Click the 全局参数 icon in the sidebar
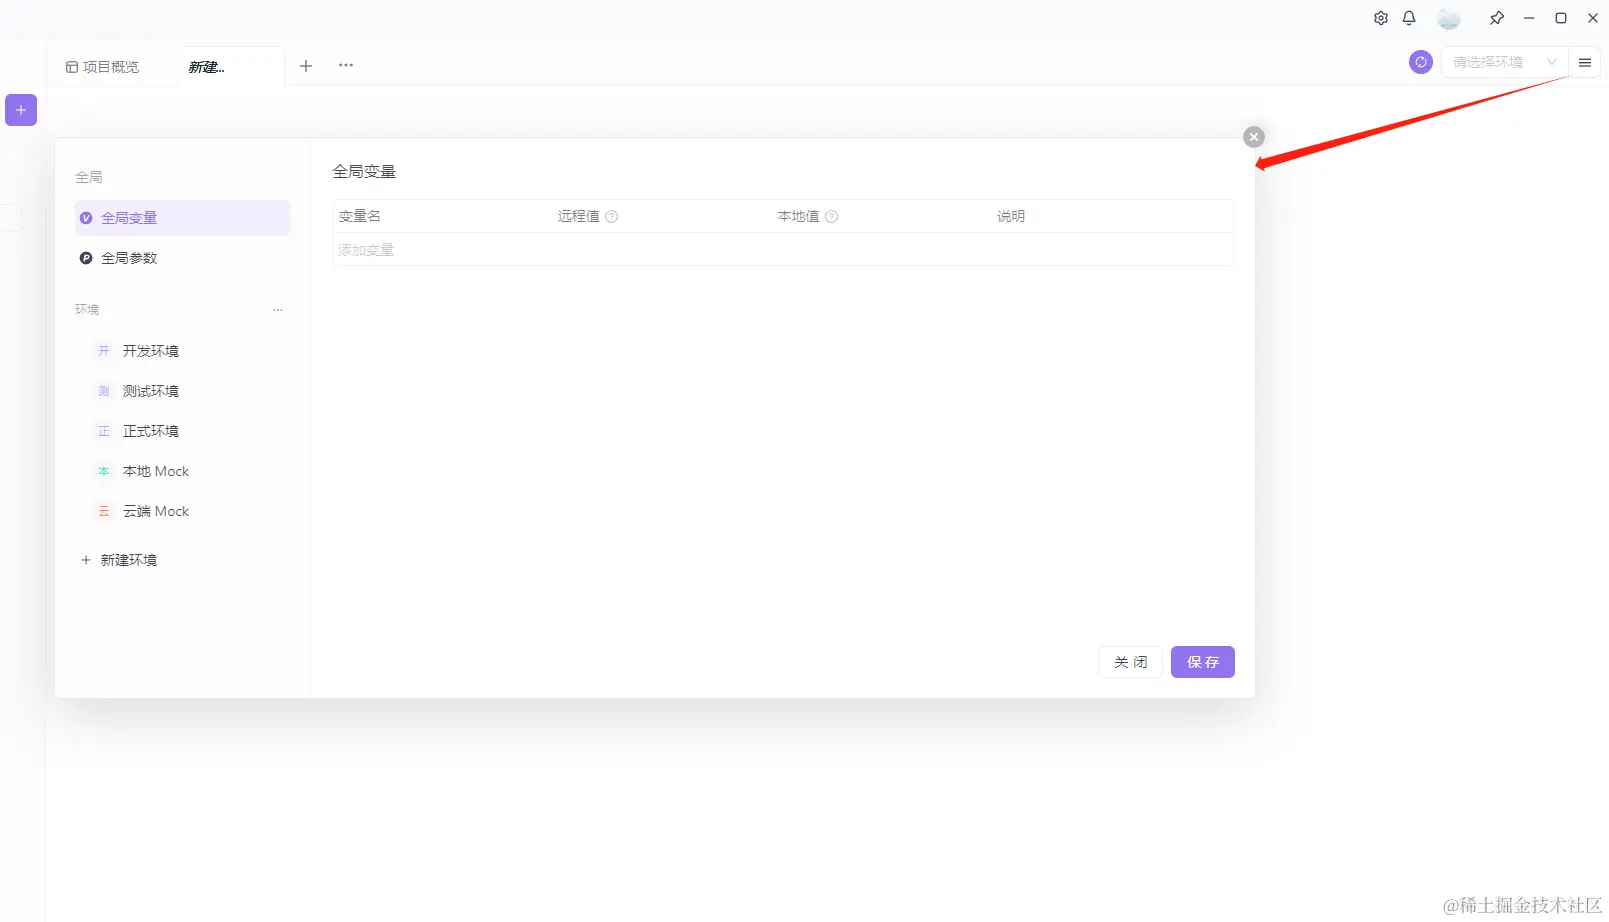Viewport: 1609px width, 922px height. 86,258
